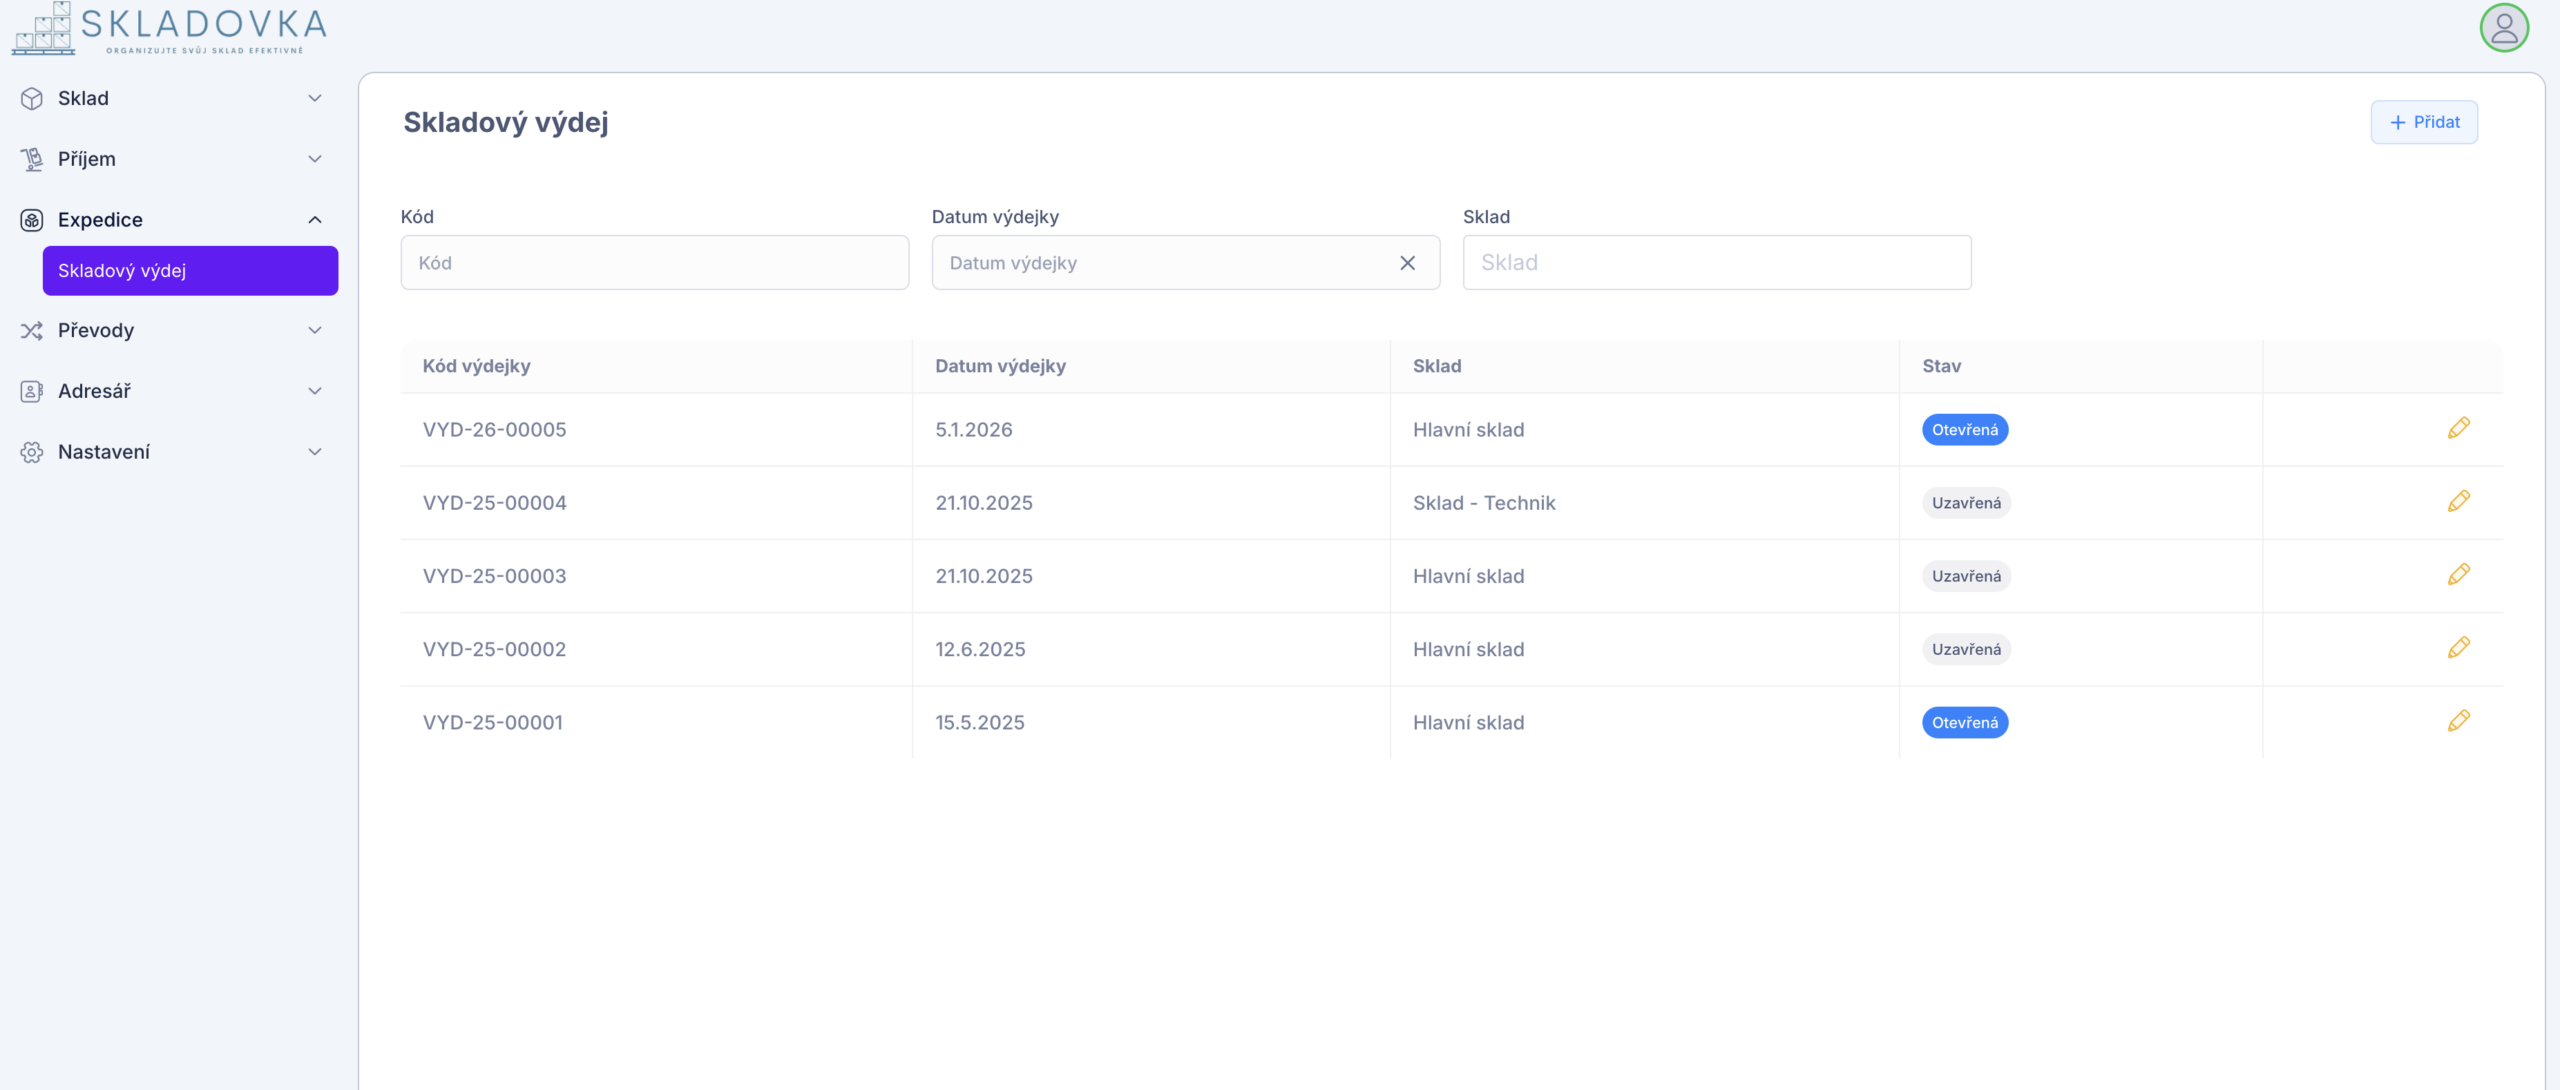Click edit pencil for VYD-26-00005

pos(2458,428)
